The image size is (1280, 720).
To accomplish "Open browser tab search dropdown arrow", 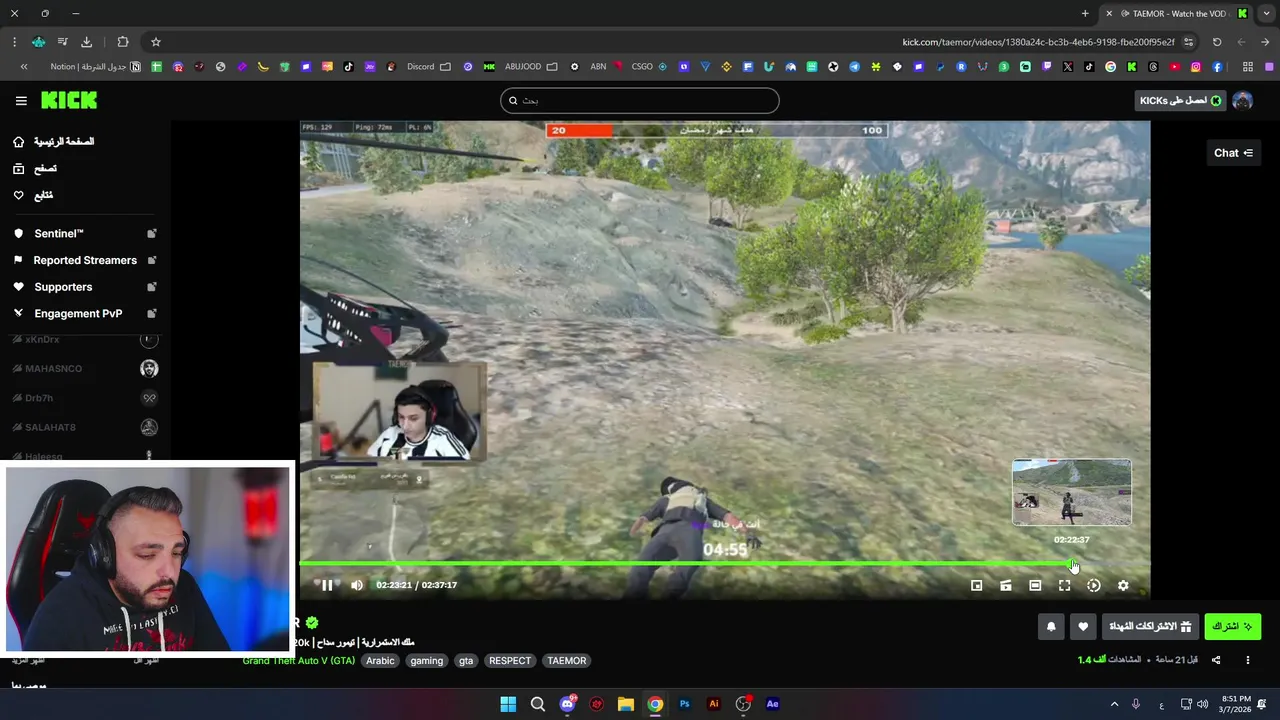I will point(1267,13).
